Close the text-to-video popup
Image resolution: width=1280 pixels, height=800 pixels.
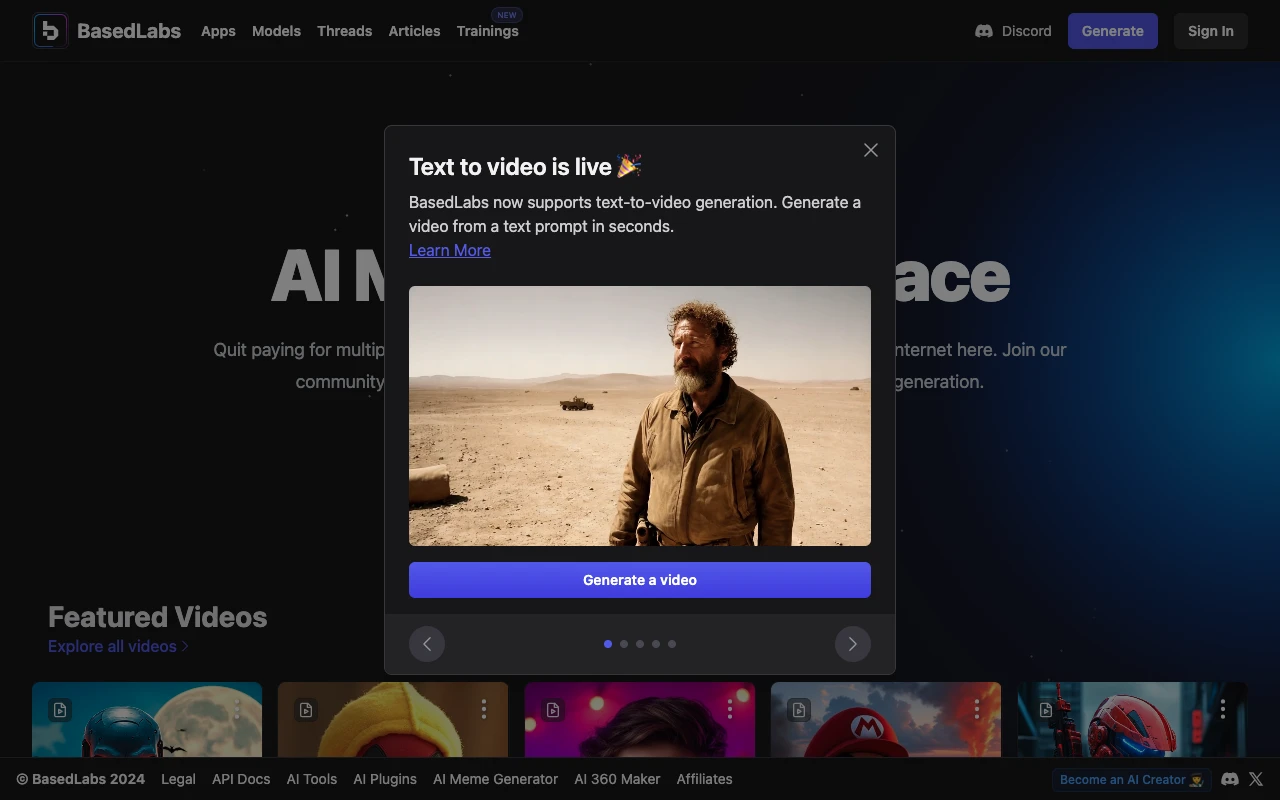870,150
